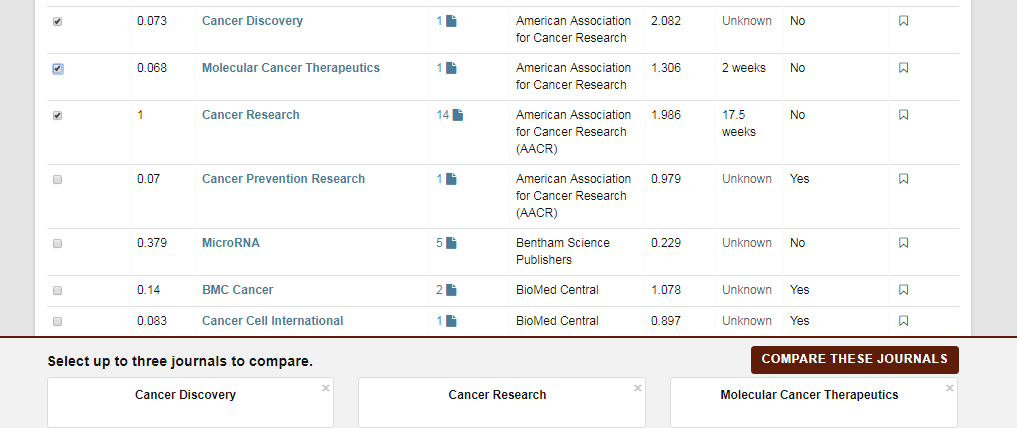Screen dimensions: 1017x428
Task: Click the Compare These Journals button
Action: coord(854,359)
